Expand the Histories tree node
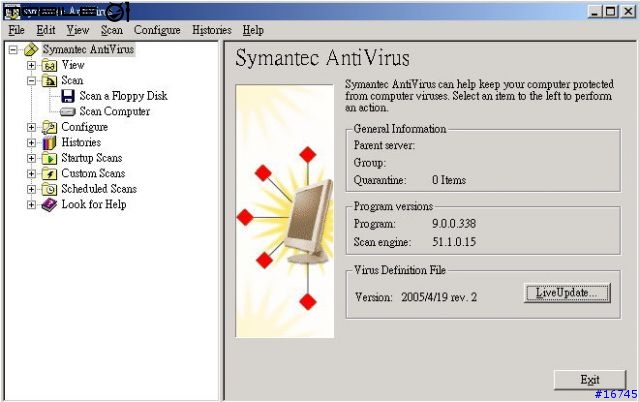 click(x=31, y=143)
